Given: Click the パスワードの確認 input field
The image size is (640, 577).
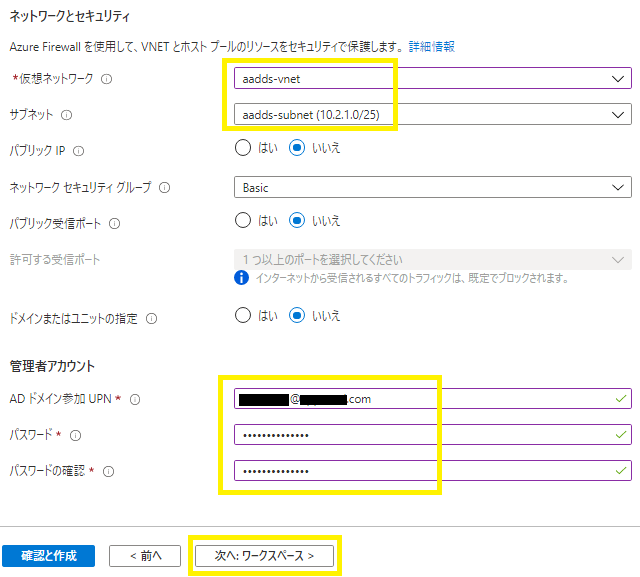Looking at the screenshot, I should point(433,471).
